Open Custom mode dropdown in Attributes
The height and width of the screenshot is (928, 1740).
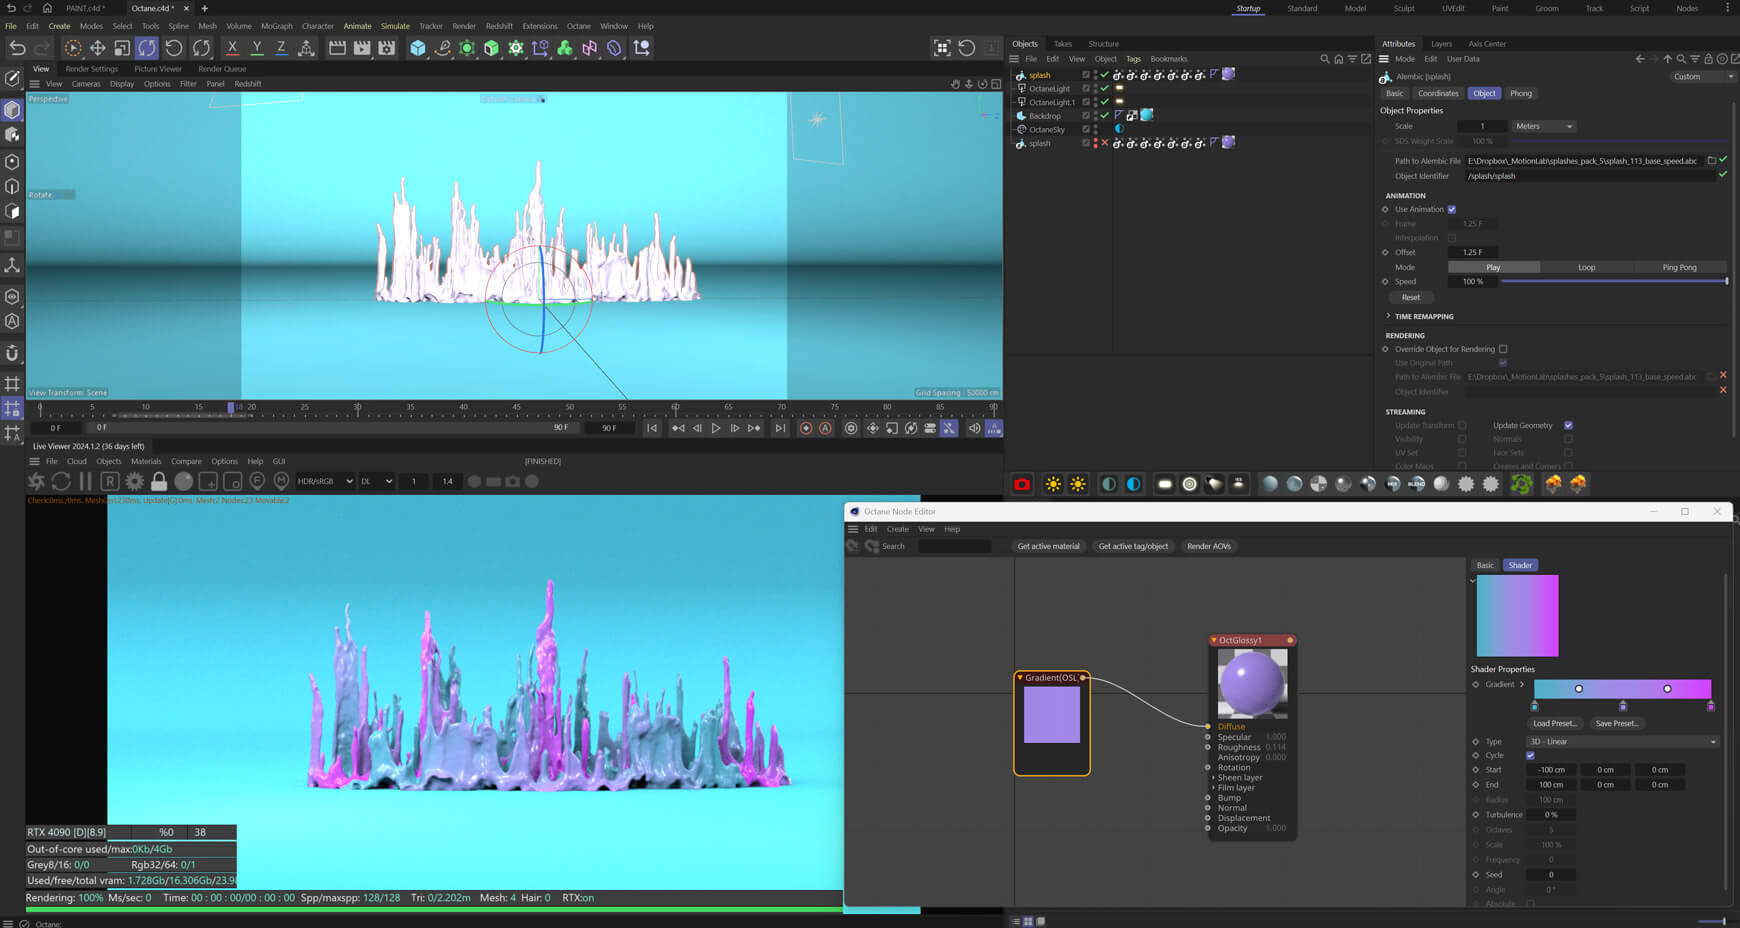(x=1702, y=76)
